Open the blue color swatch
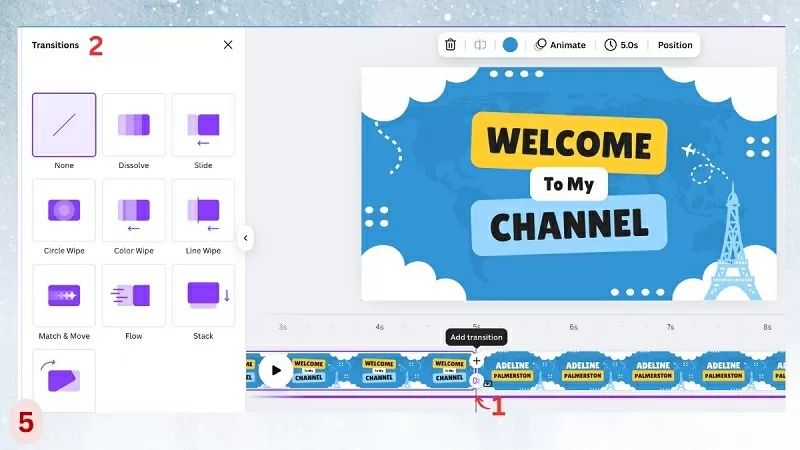 tap(510, 45)
